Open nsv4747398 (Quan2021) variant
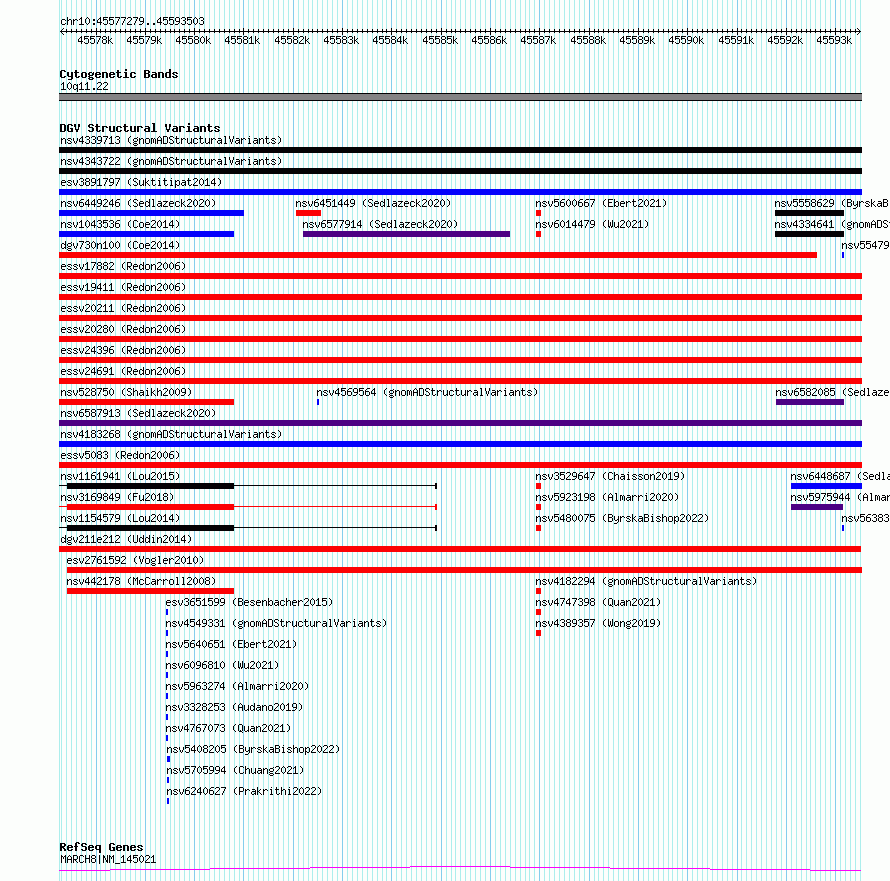The image size is (890, 881). [598, 602]
